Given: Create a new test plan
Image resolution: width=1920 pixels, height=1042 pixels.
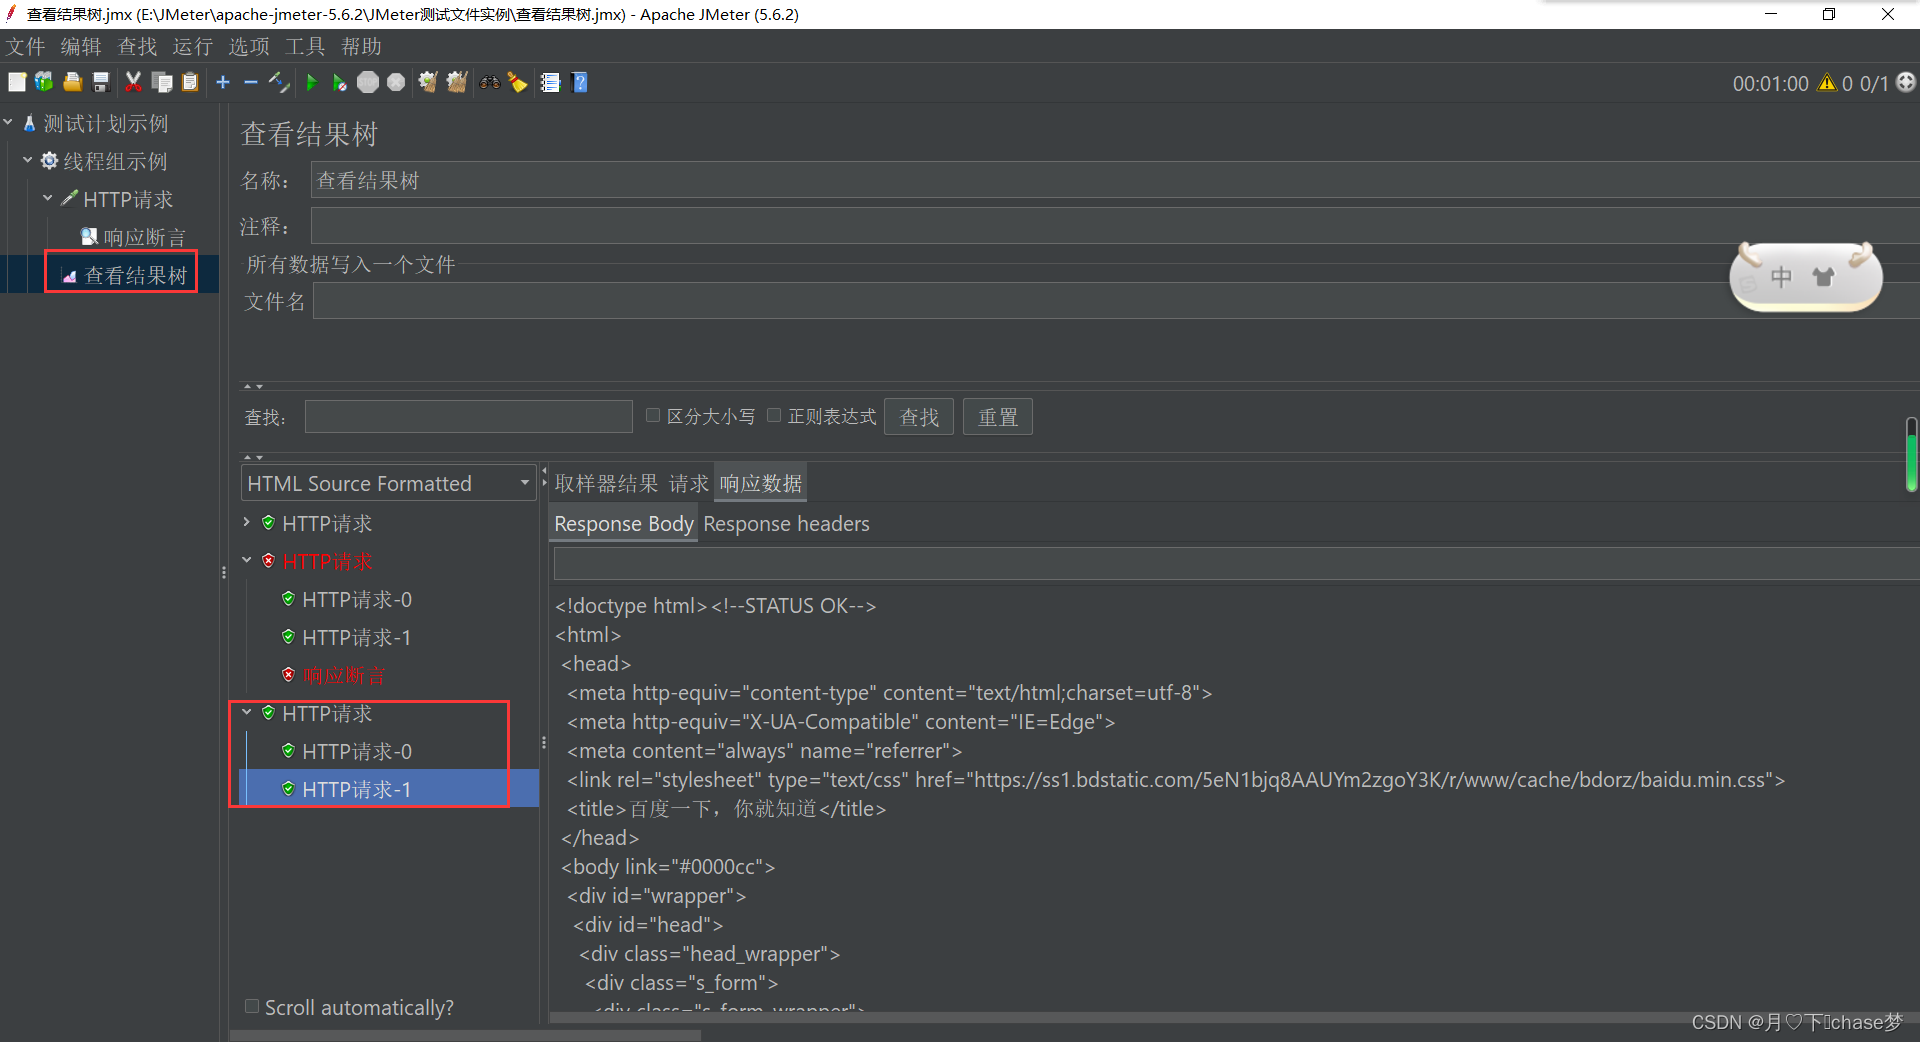Looking at the screenshot, I should 17,82.
